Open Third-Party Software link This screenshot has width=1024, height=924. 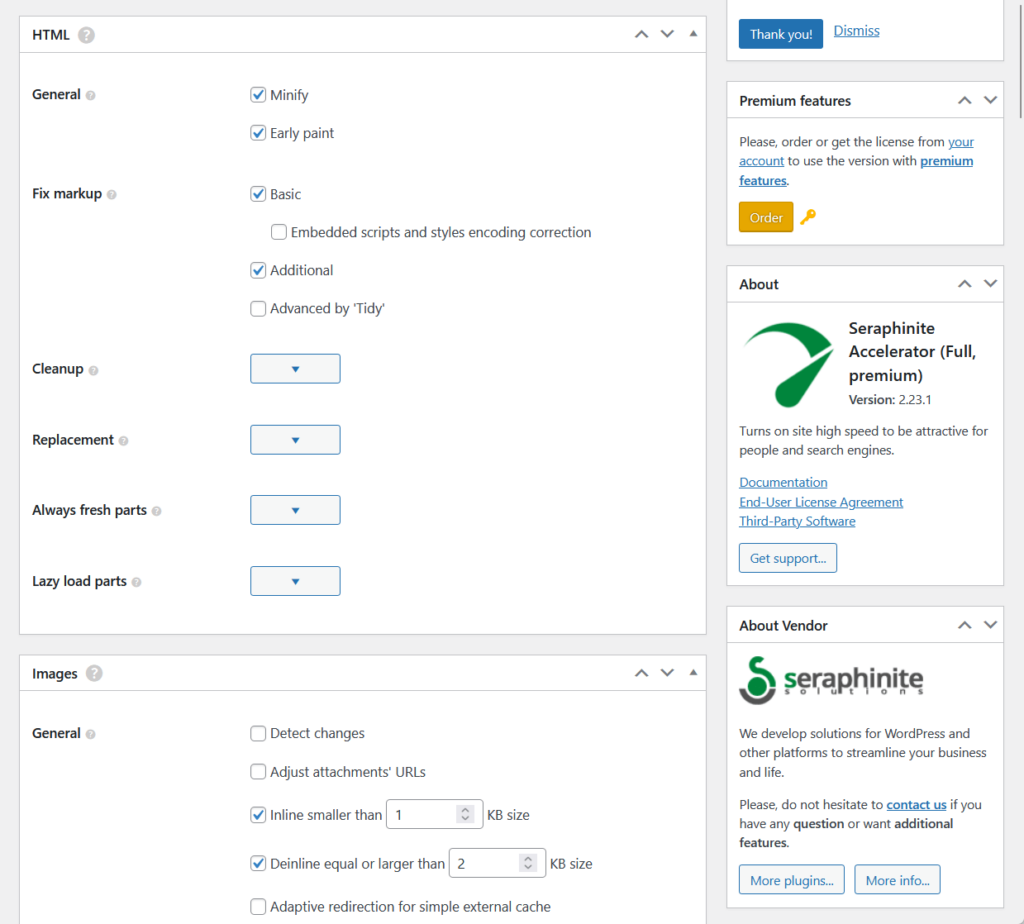(797, 521)
